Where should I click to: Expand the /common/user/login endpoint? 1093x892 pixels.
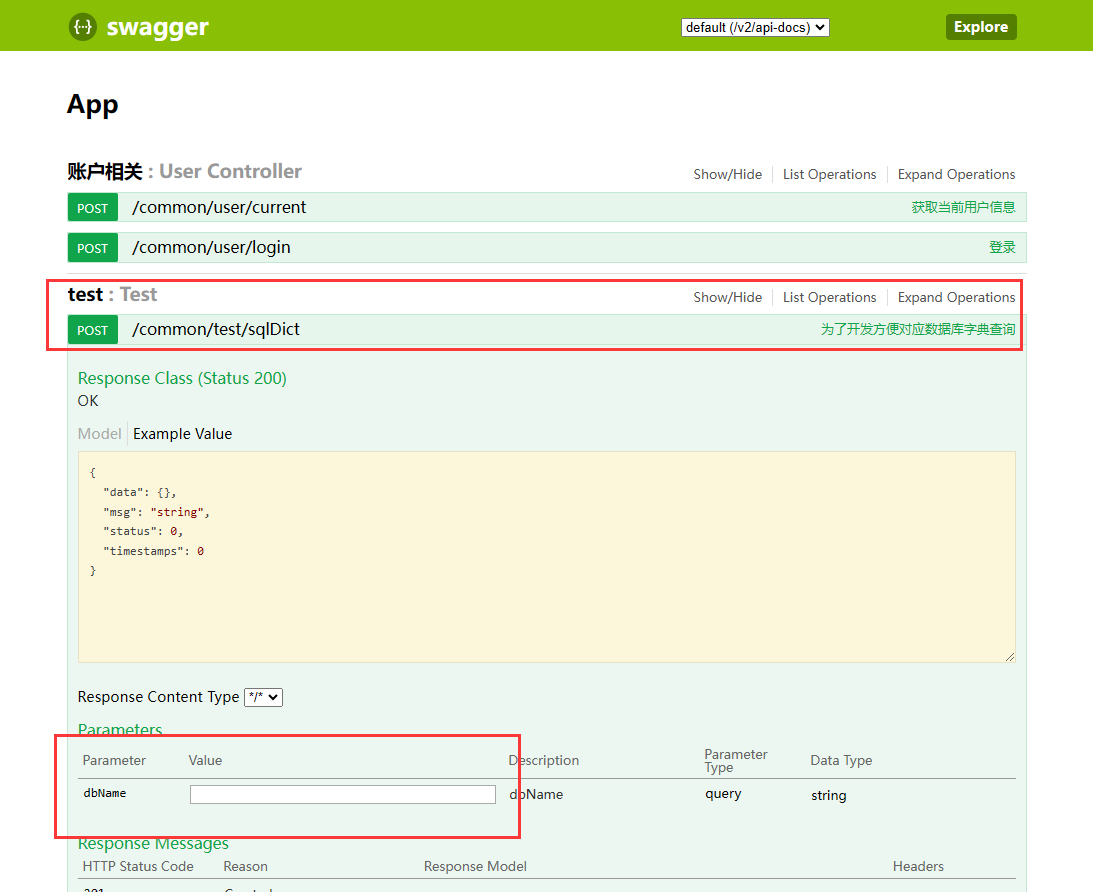point(211,248)
